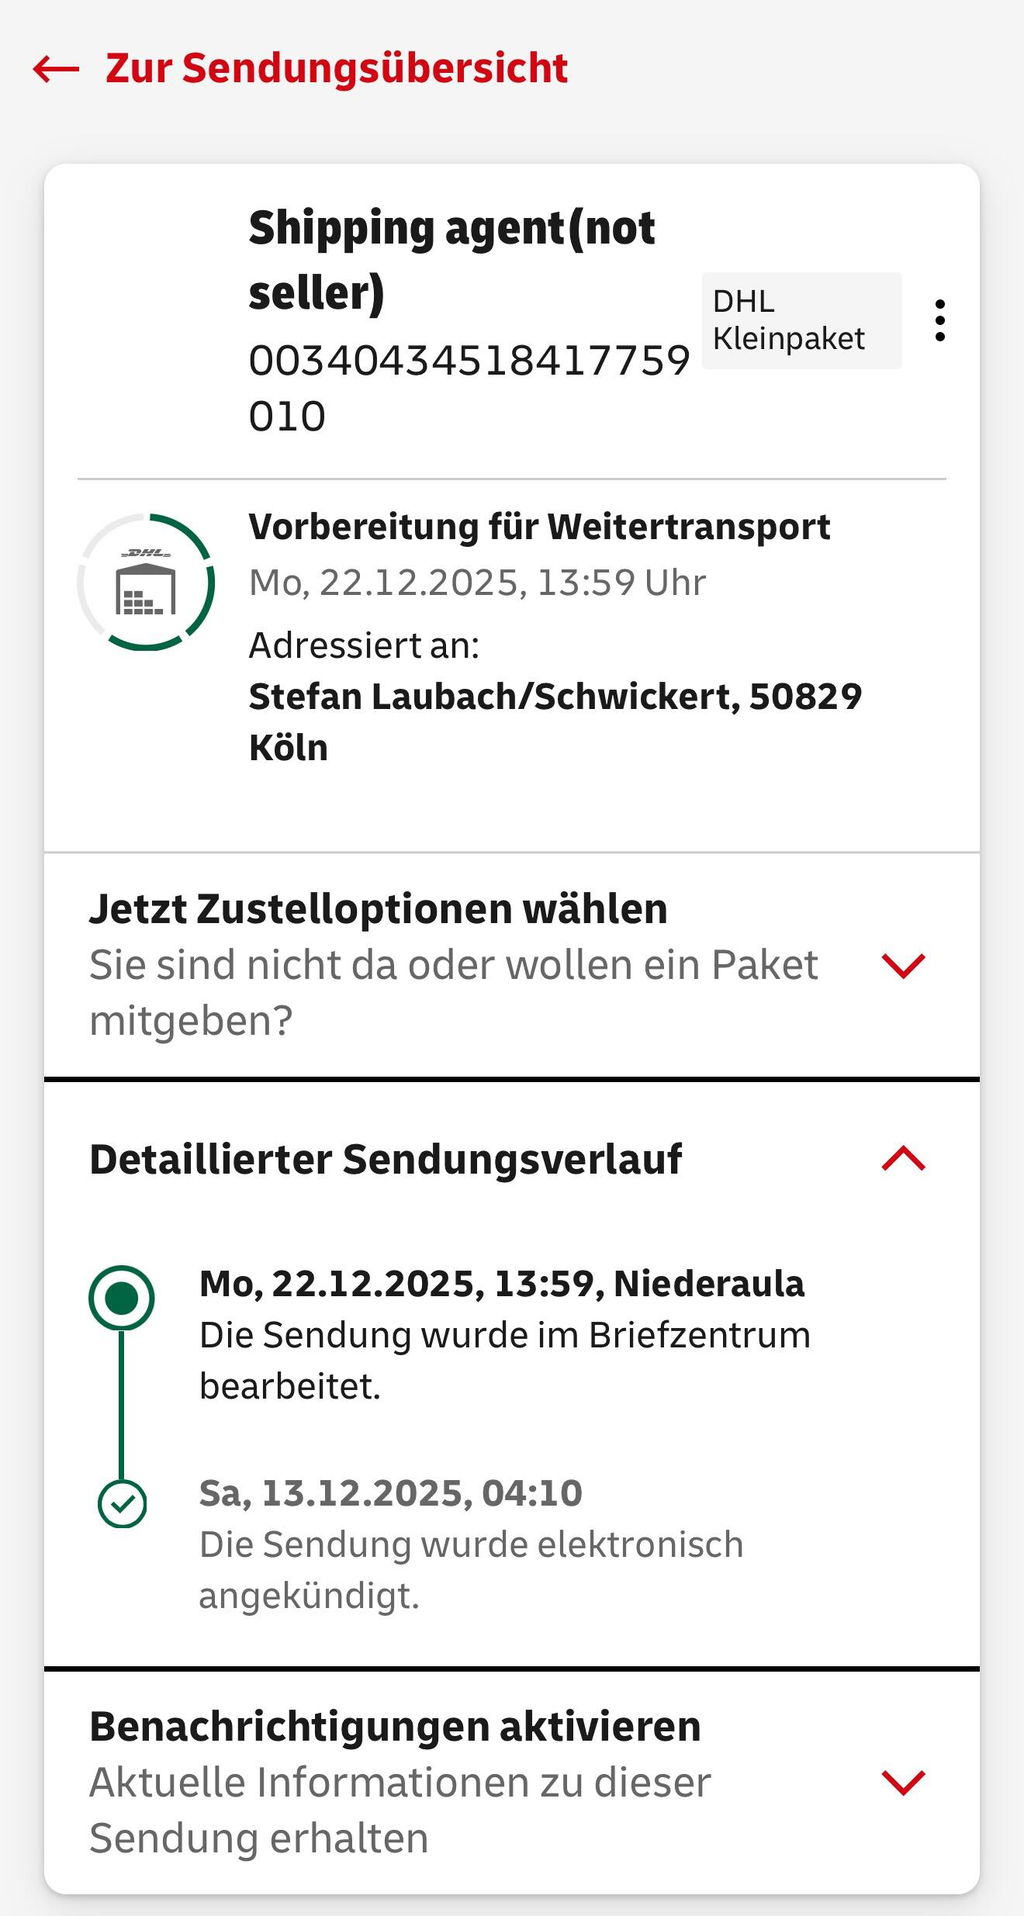This screenshot has width=1024, height=1916.
Task: Go back via Zur Sendungsübersicht link
Action: pos(337,68)
